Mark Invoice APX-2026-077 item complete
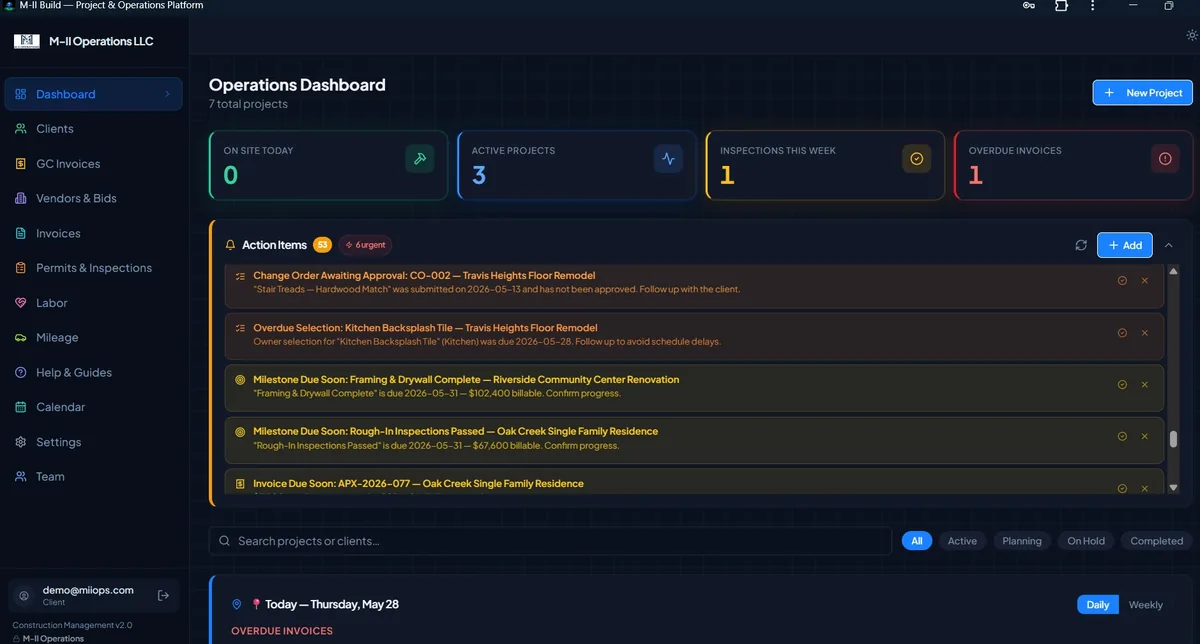Image resolution: width=1200 pixels, height=644 pixels. coord(1122,488)
